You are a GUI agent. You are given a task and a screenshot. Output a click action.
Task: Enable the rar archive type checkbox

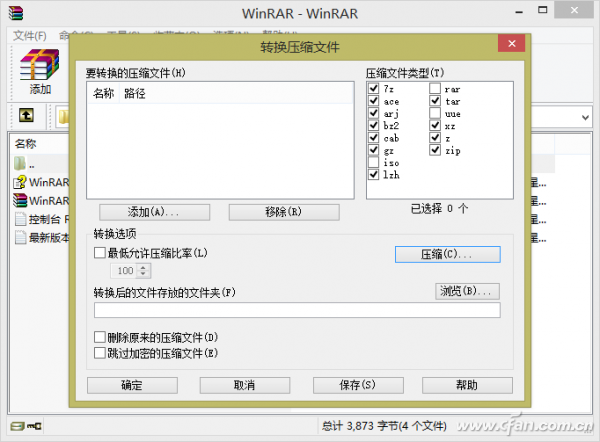435,88
